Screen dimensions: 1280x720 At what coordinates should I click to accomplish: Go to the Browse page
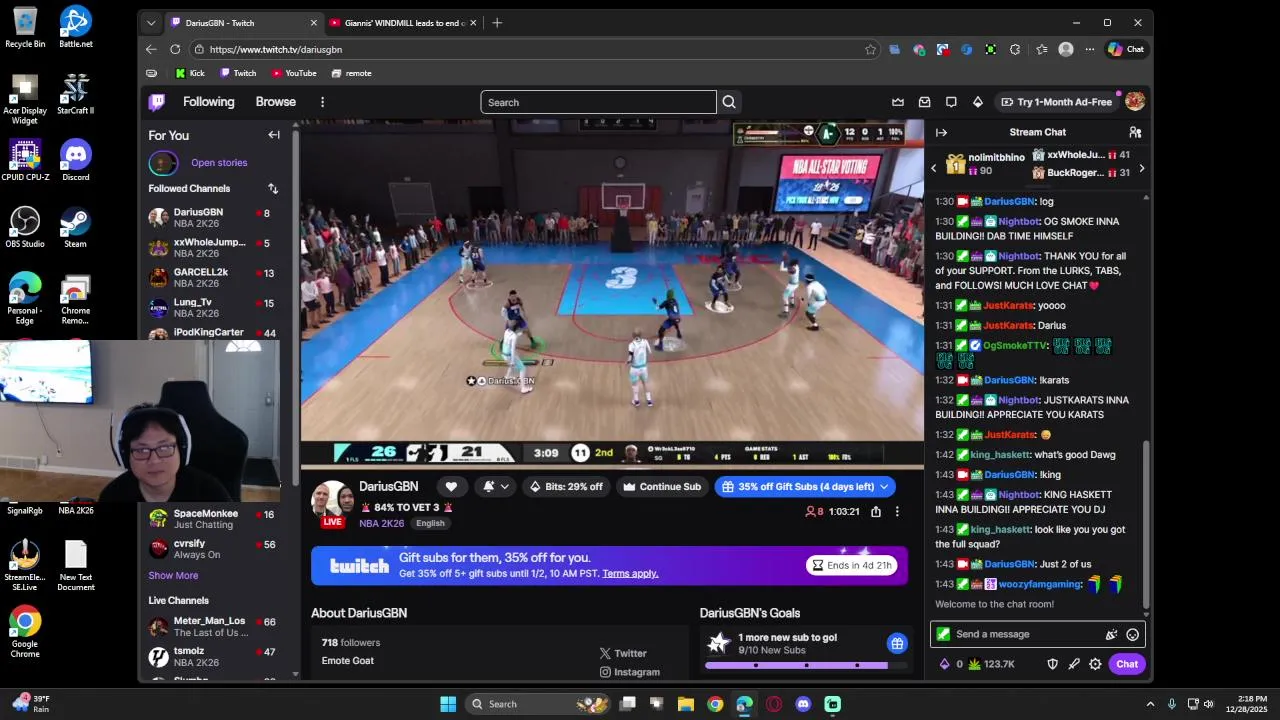pos(275,102)
